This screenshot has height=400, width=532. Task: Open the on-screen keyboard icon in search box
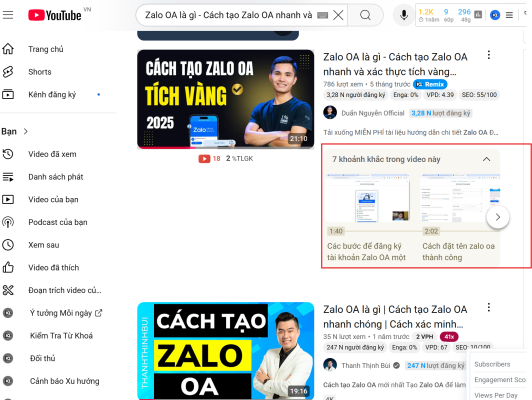(x=322, y=15)
